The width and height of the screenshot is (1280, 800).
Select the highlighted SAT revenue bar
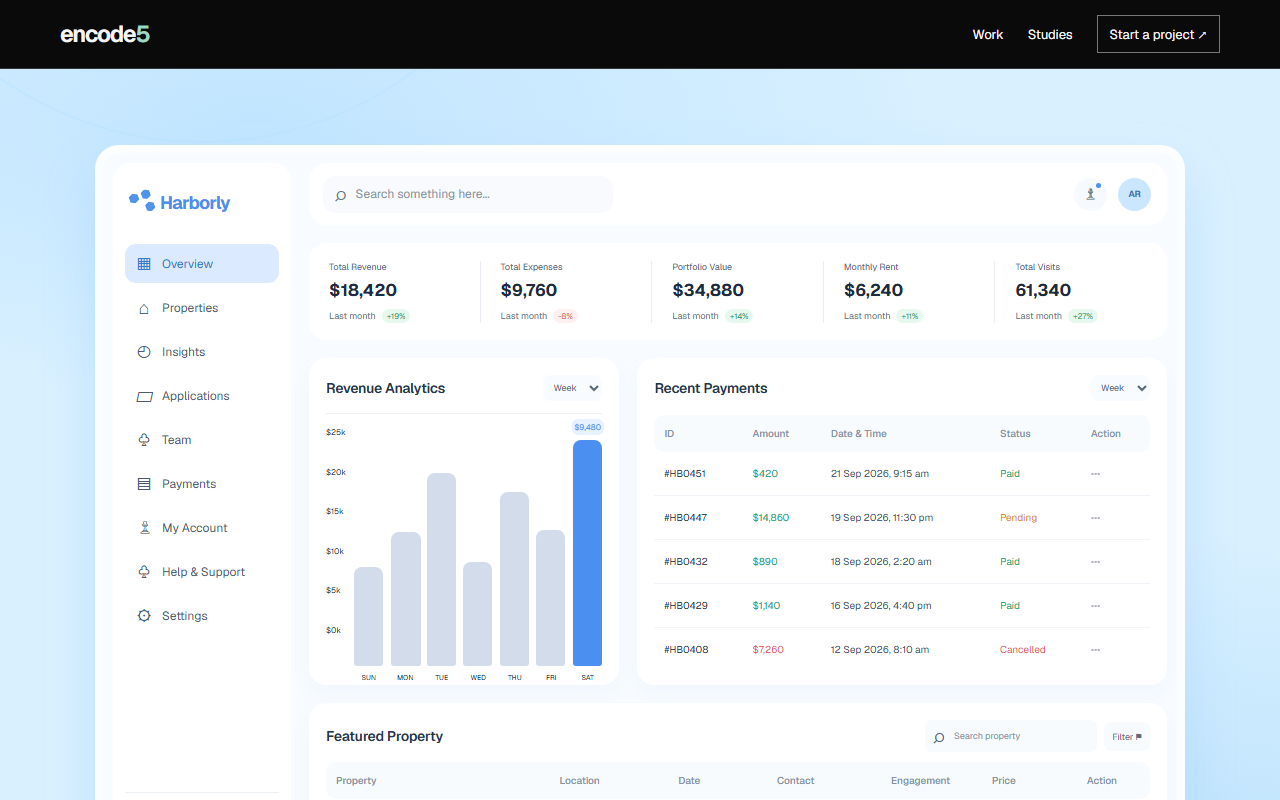tap(587, 553)
